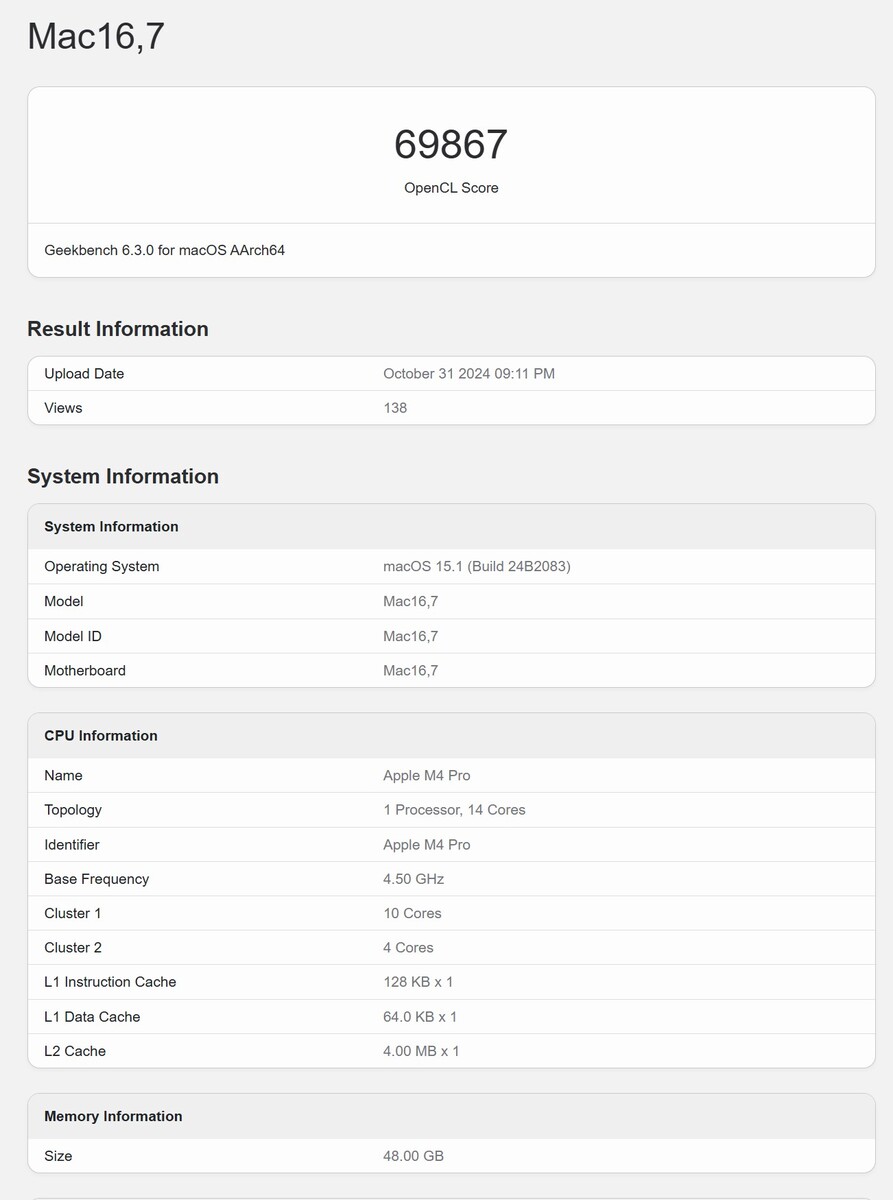
Task: Click the Model ID row label
Action: tap(73, 636)
